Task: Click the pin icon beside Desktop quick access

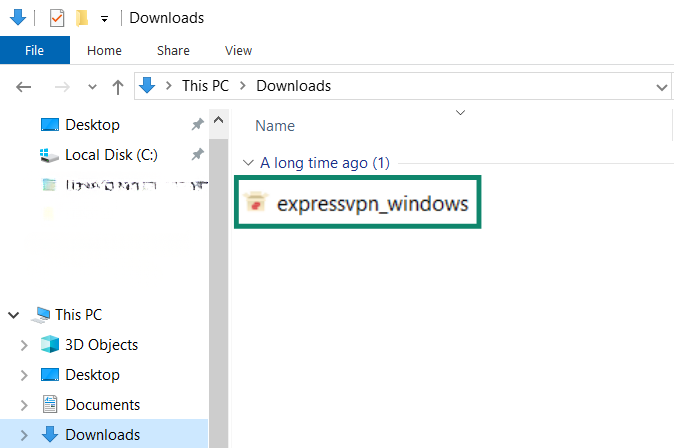Action: tap(198, 125)
